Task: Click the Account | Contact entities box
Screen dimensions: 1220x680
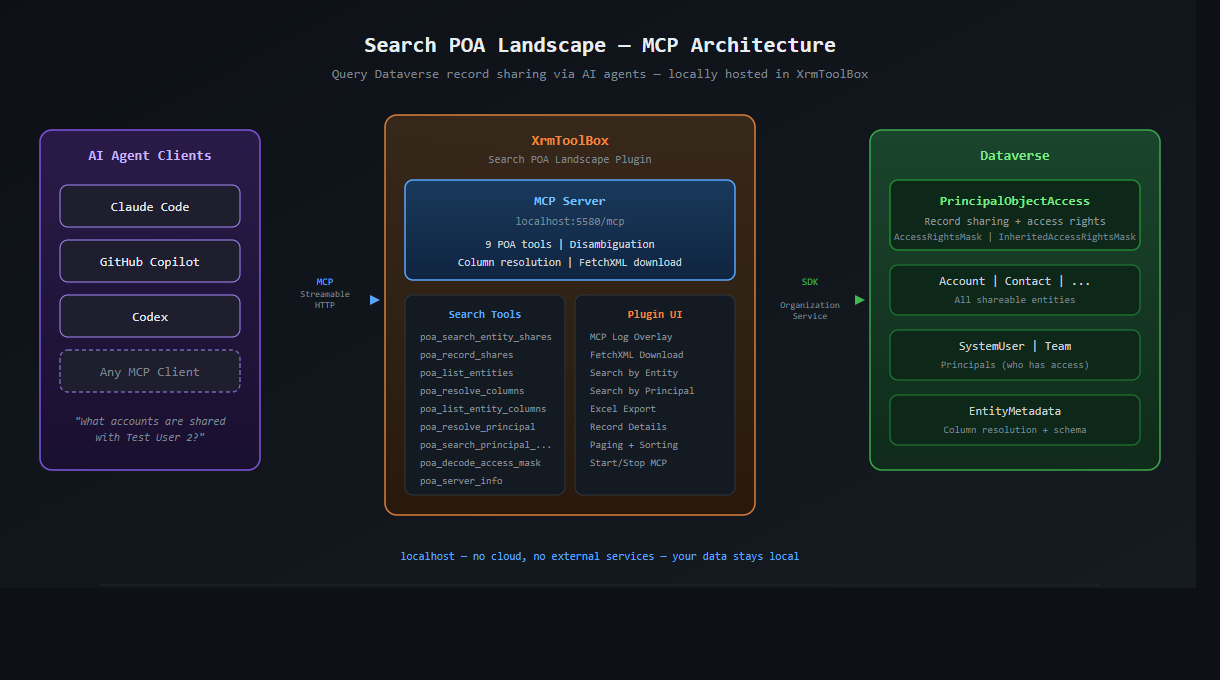Action: point(1014,290)
